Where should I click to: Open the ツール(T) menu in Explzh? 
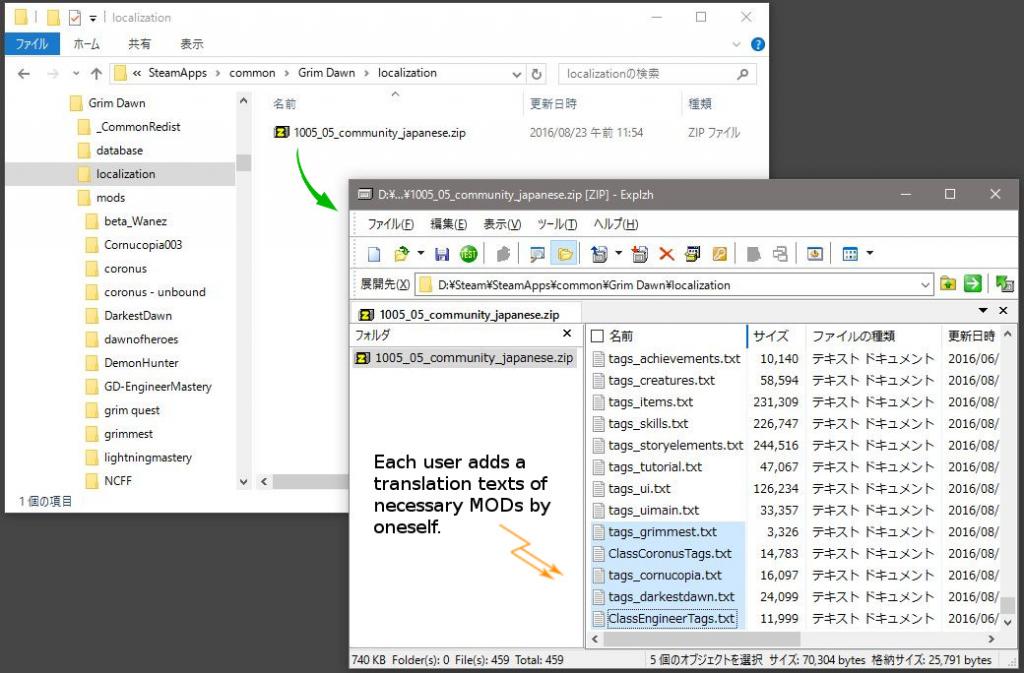click(x=557, y=224)
